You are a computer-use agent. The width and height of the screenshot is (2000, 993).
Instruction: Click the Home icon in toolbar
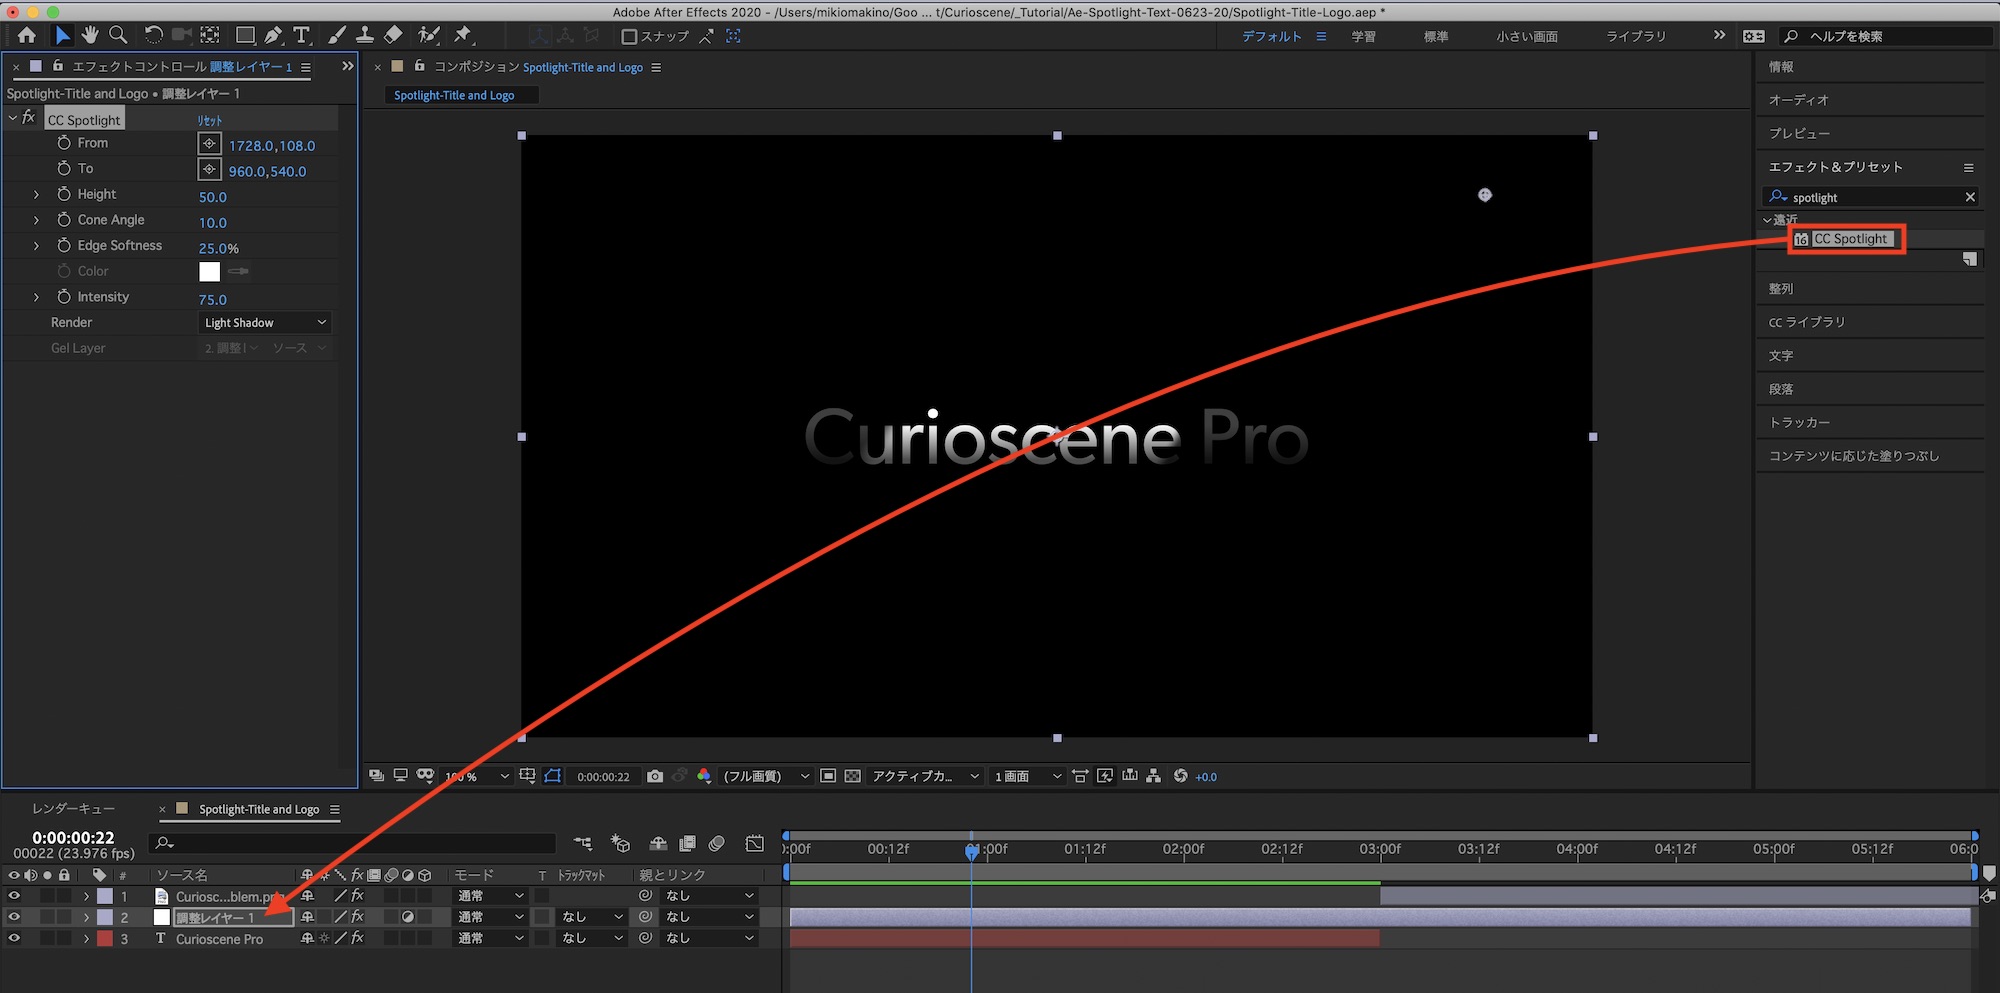point(27,35)
